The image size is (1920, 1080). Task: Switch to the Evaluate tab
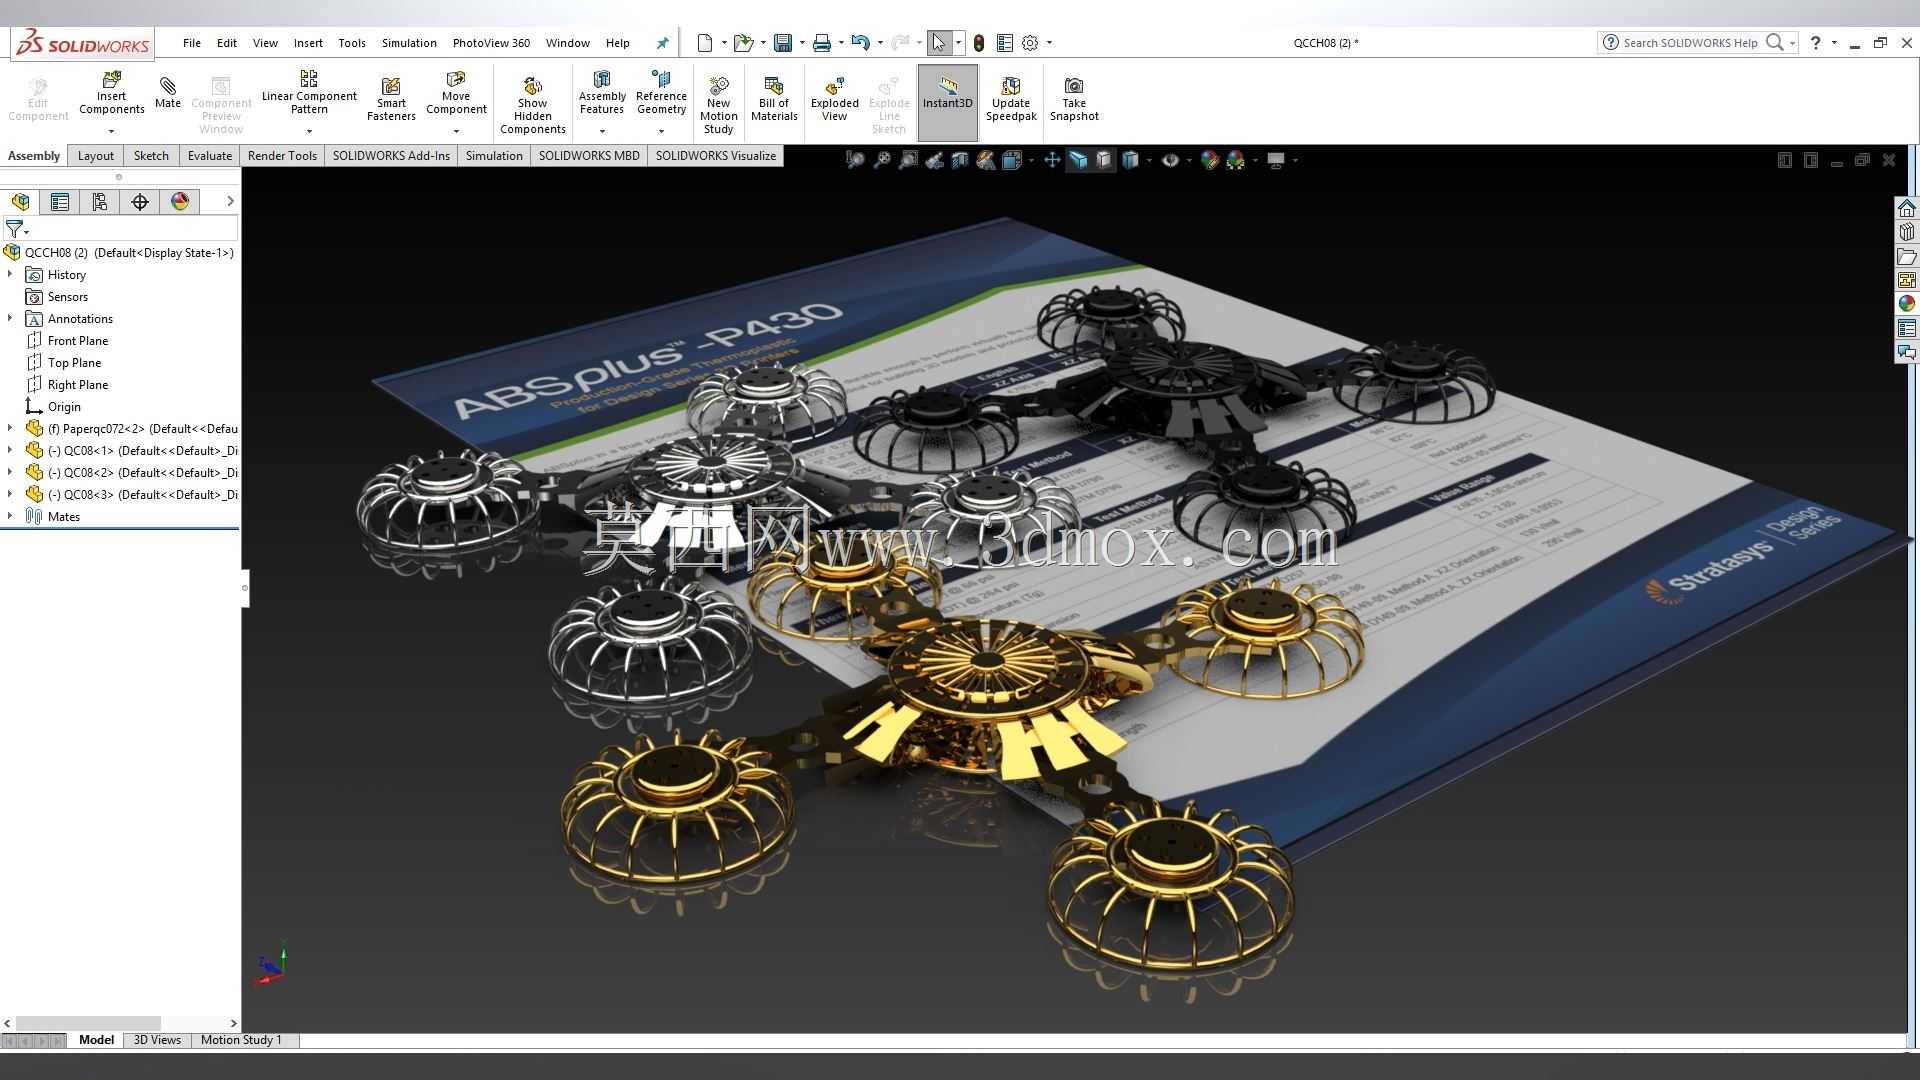(x=210, y=156)
